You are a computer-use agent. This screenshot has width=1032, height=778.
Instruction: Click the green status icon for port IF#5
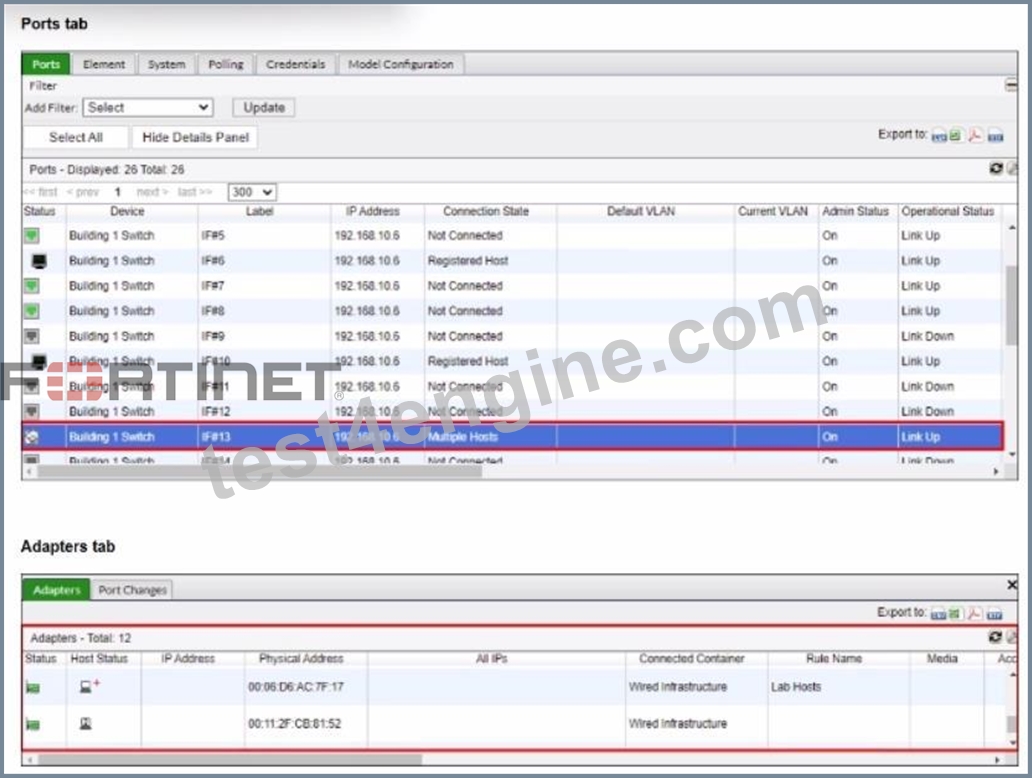click(32, 236)
